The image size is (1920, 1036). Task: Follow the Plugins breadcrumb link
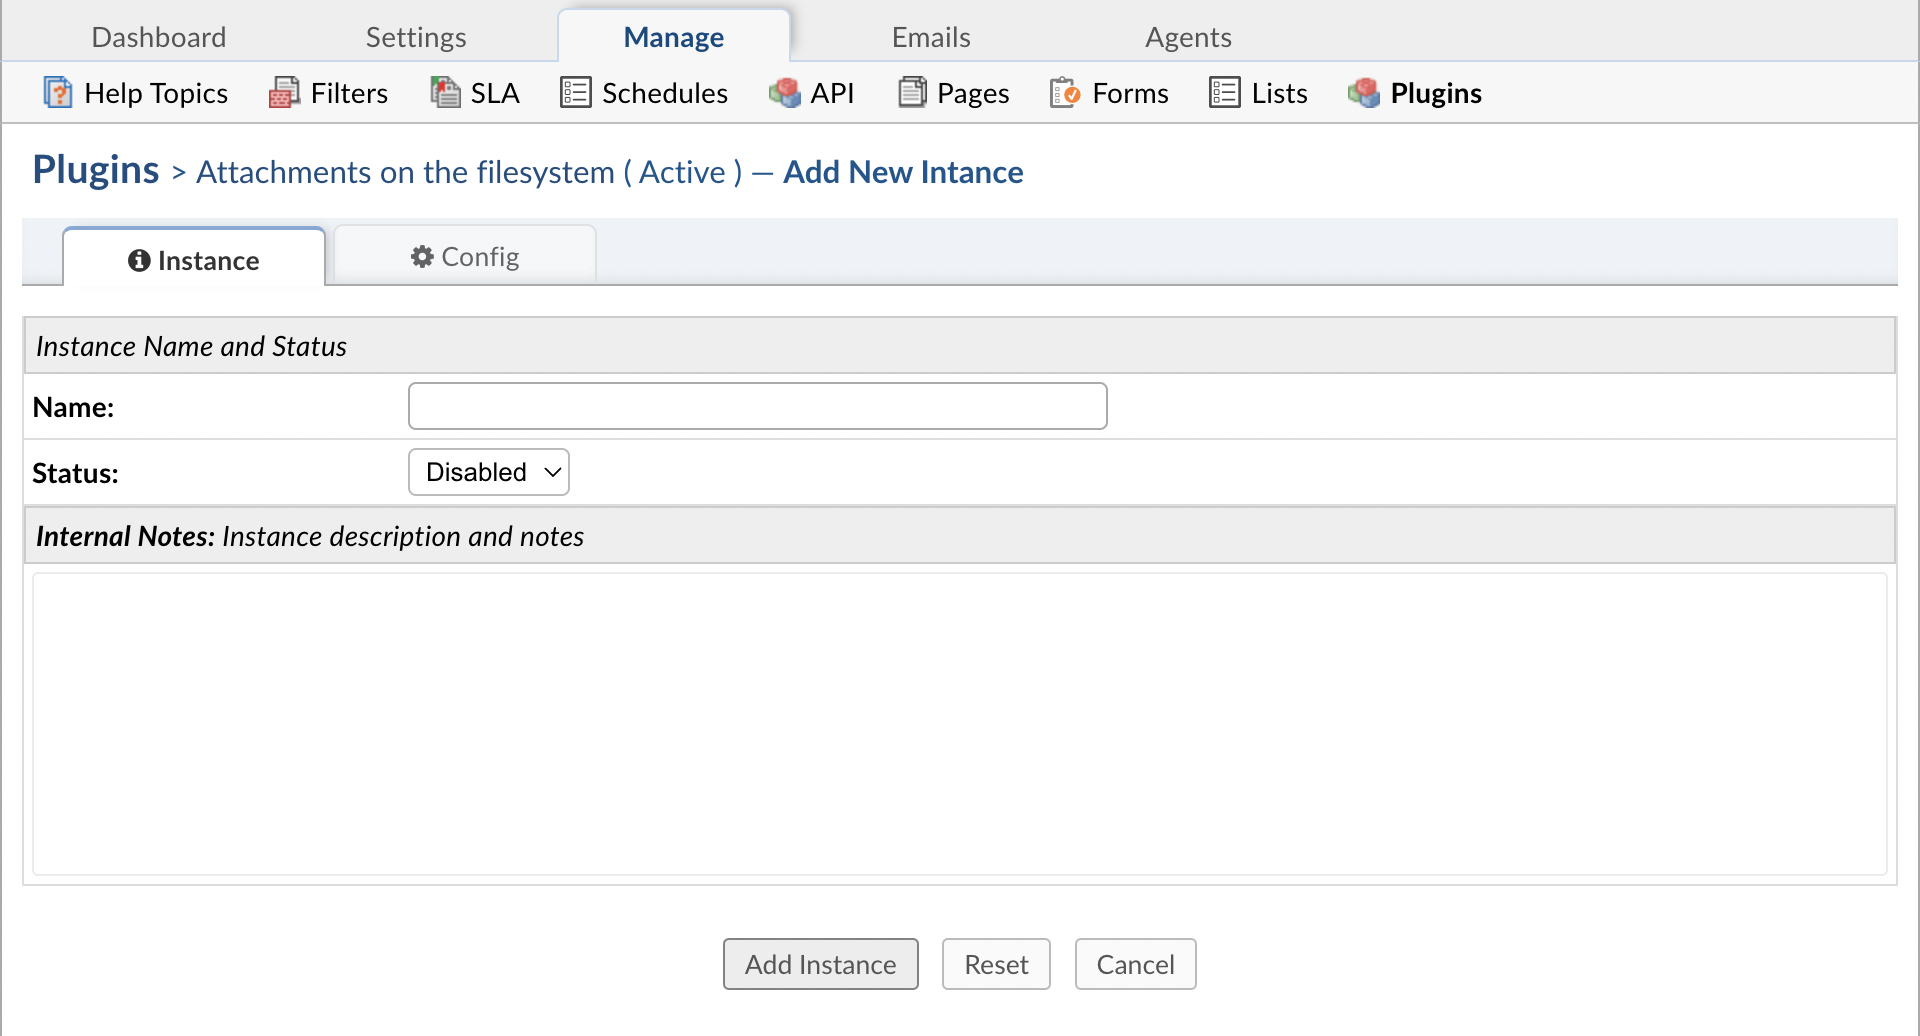click(x=95, y=169)
